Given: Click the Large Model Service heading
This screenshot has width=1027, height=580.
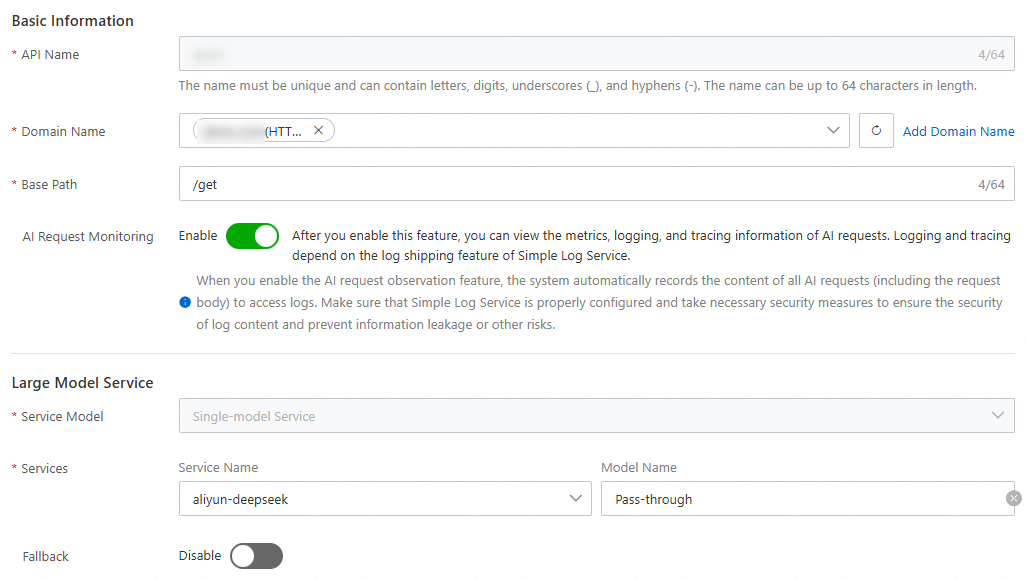Looking at the screenshot, I should point(83,383).
